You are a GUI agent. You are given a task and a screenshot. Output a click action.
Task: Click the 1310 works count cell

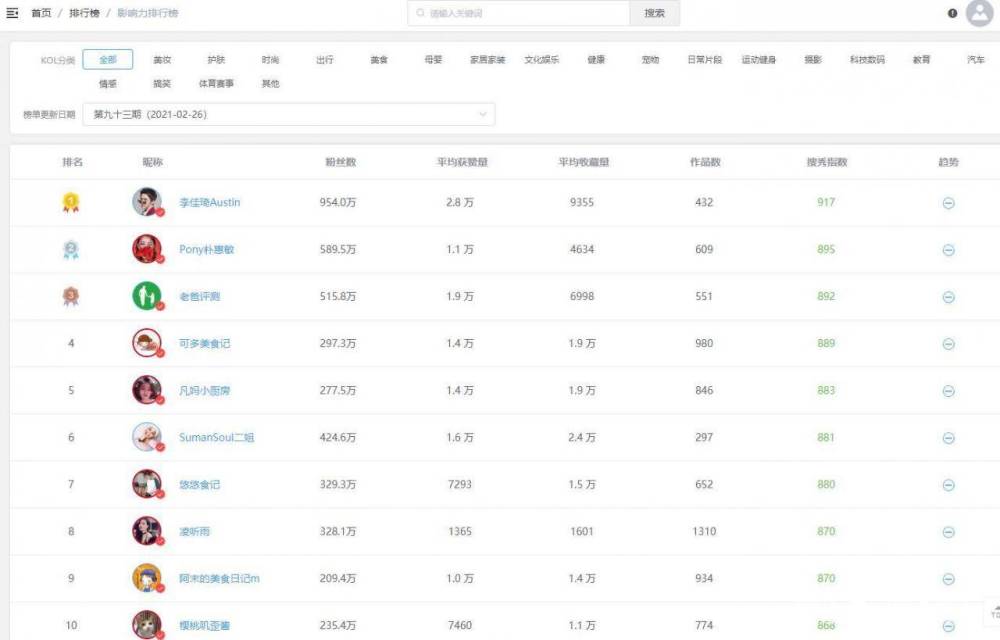tap(704, 531)
